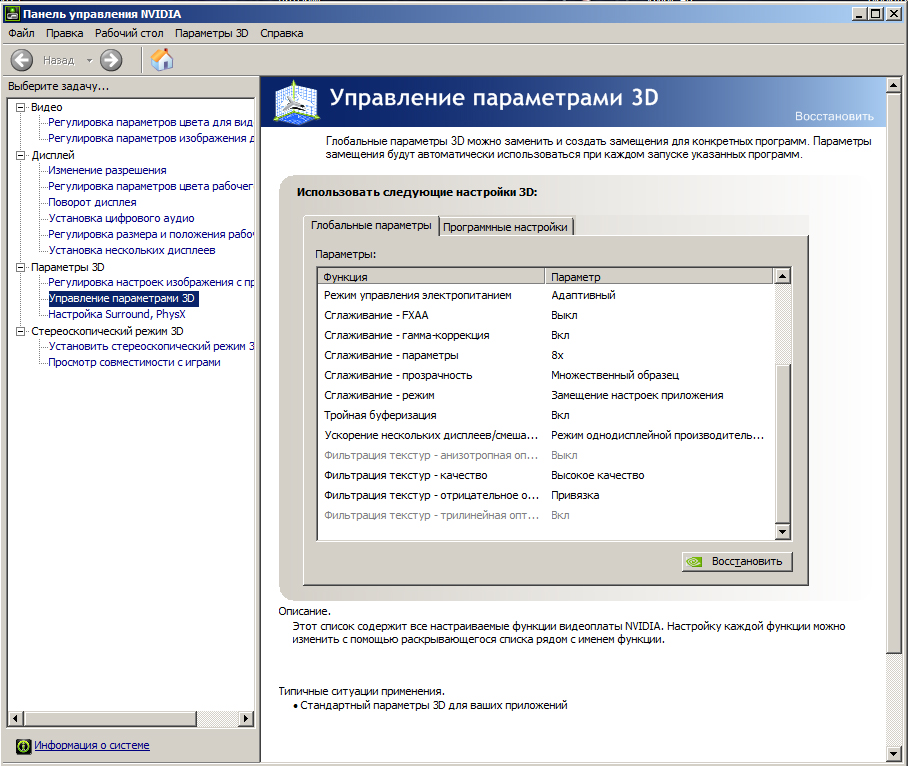Image resolution: width=908 pixels, height=766 pixels.
Task: Open Установка цифрового аудио task
Action: click(x=122, y=218)
